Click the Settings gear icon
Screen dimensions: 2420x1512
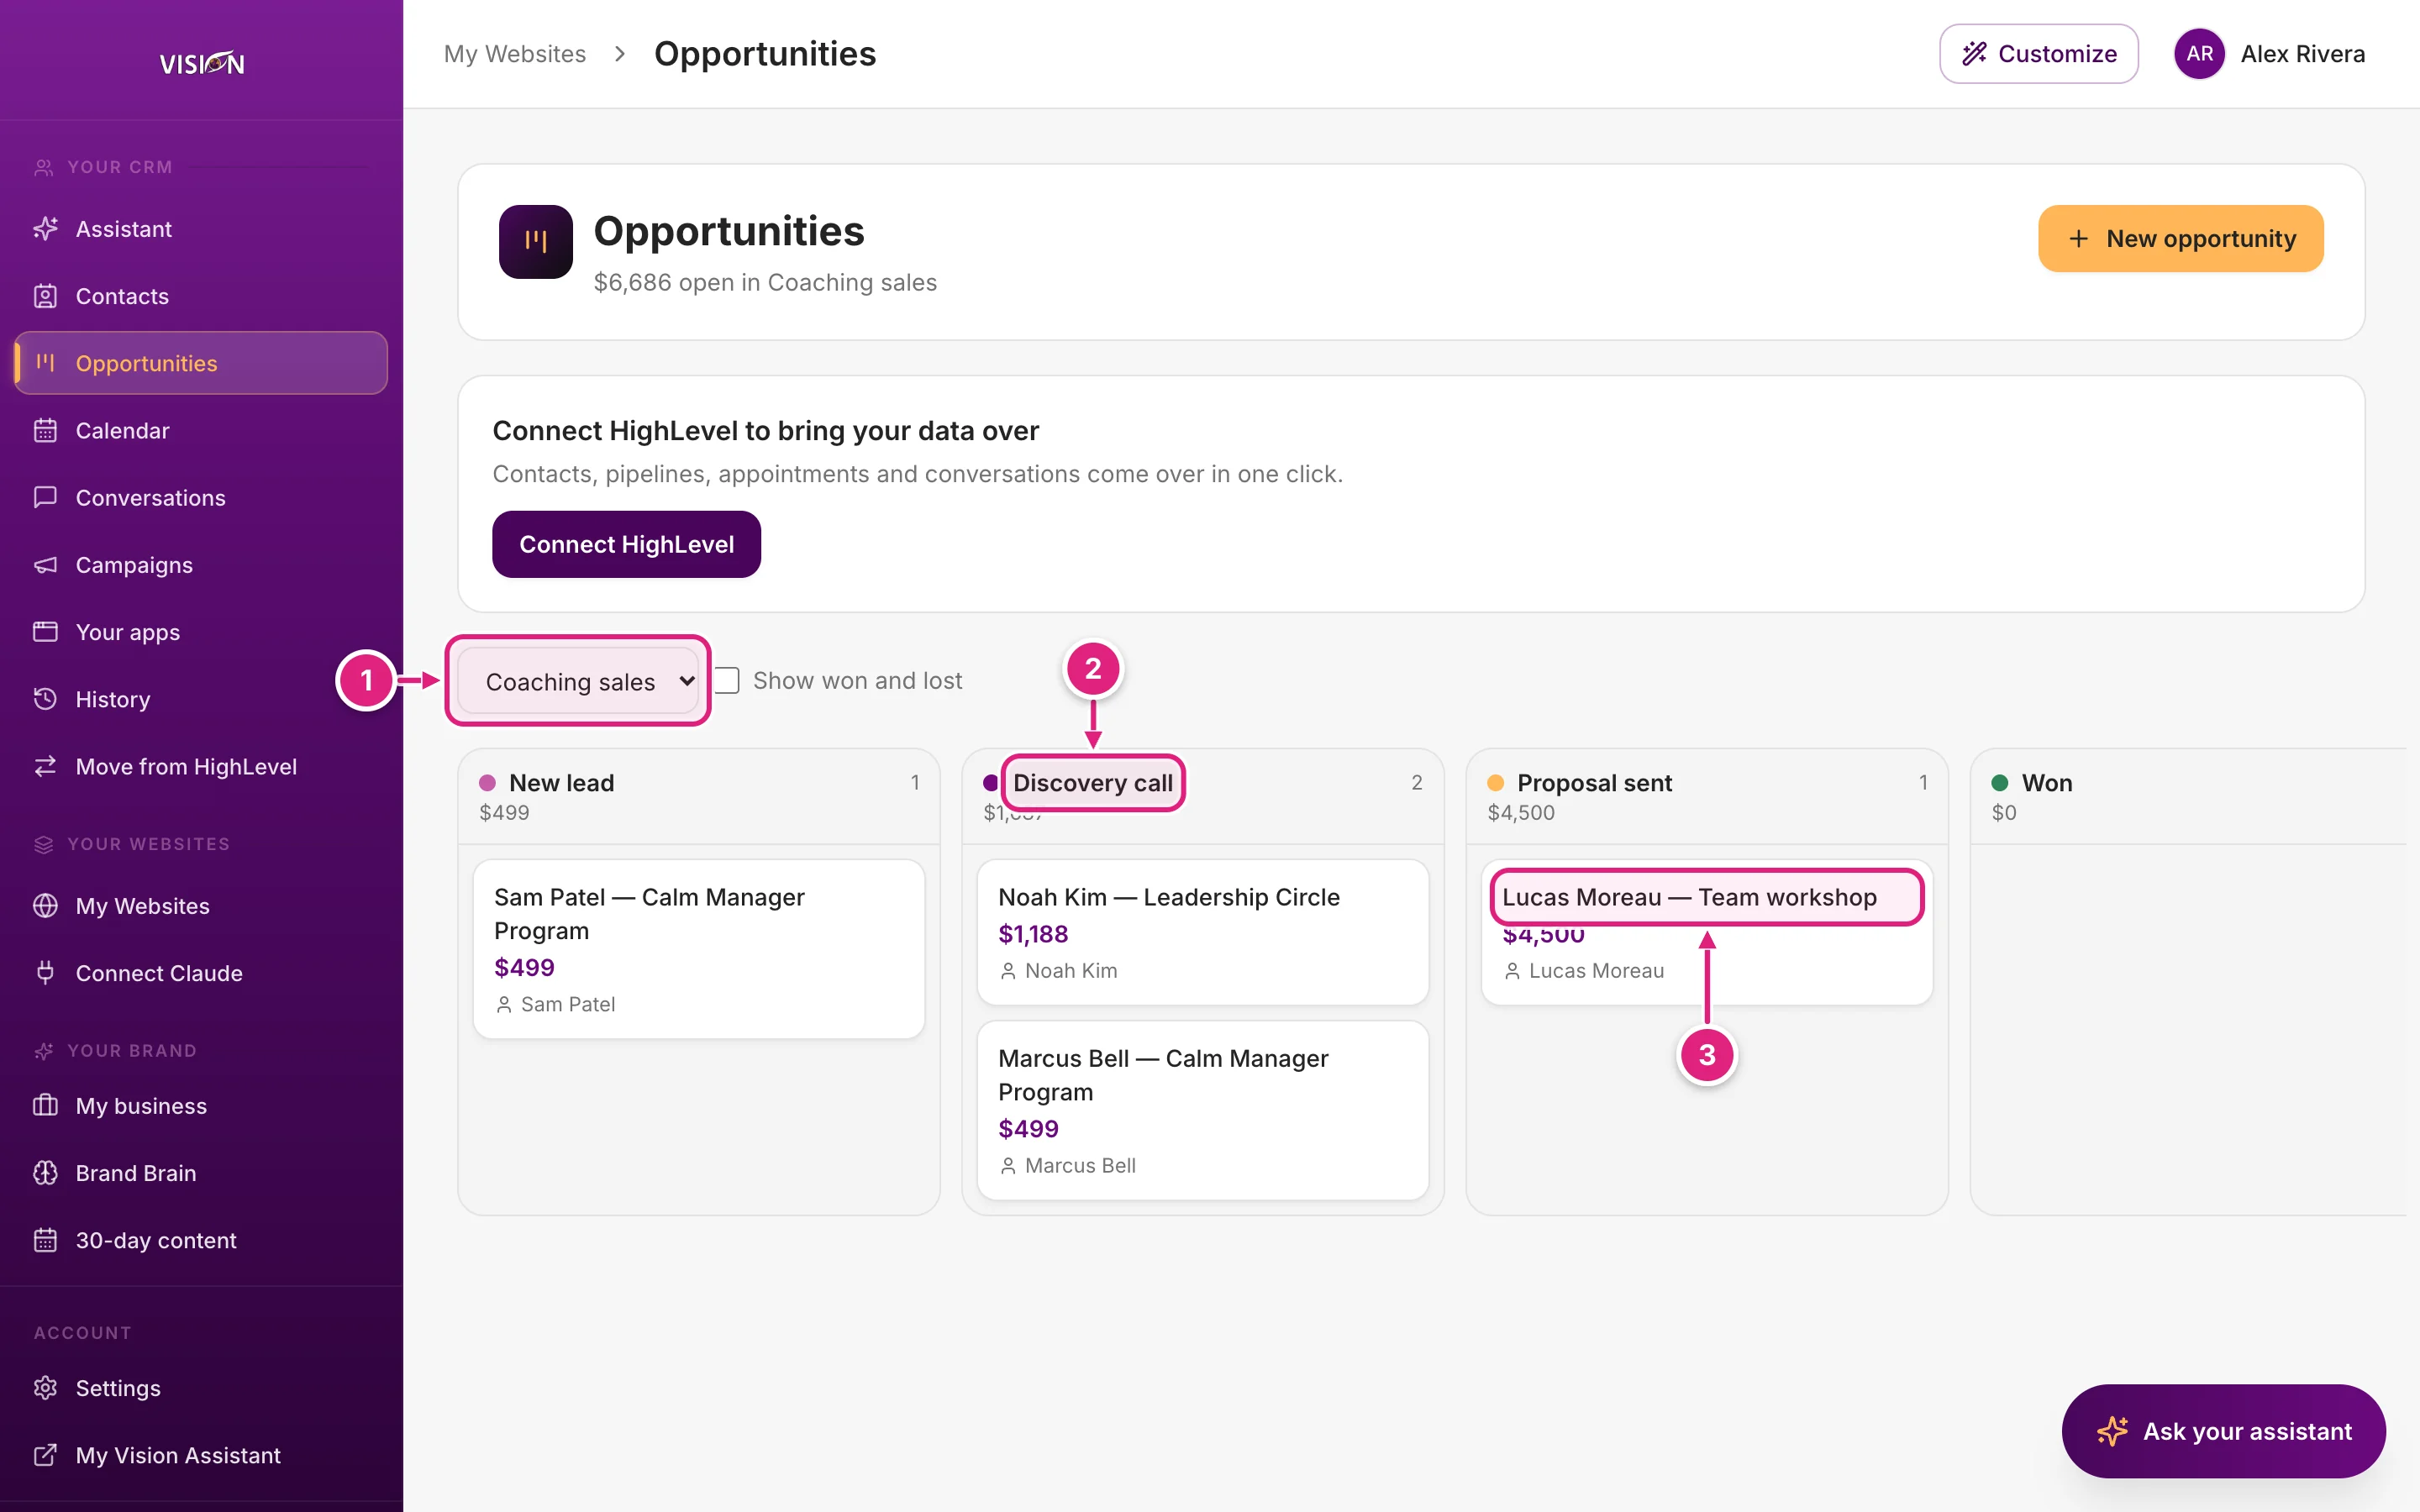tap(45, 1388)
